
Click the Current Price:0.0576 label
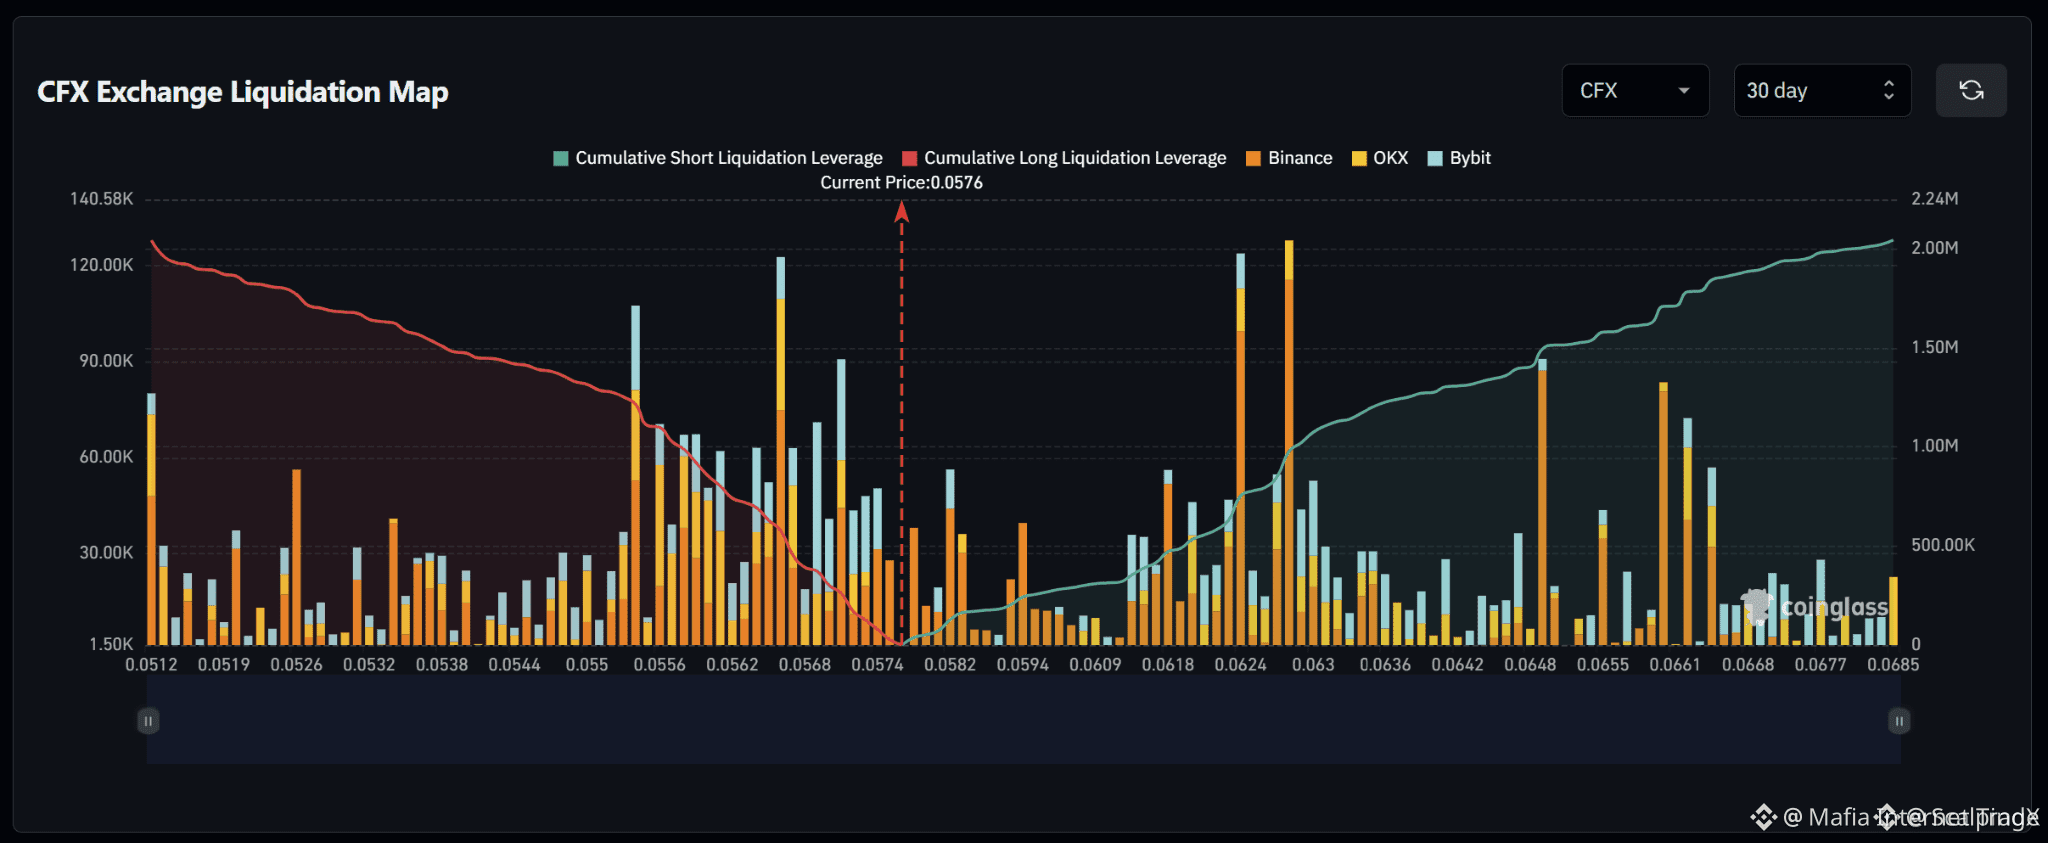(902, 183)
